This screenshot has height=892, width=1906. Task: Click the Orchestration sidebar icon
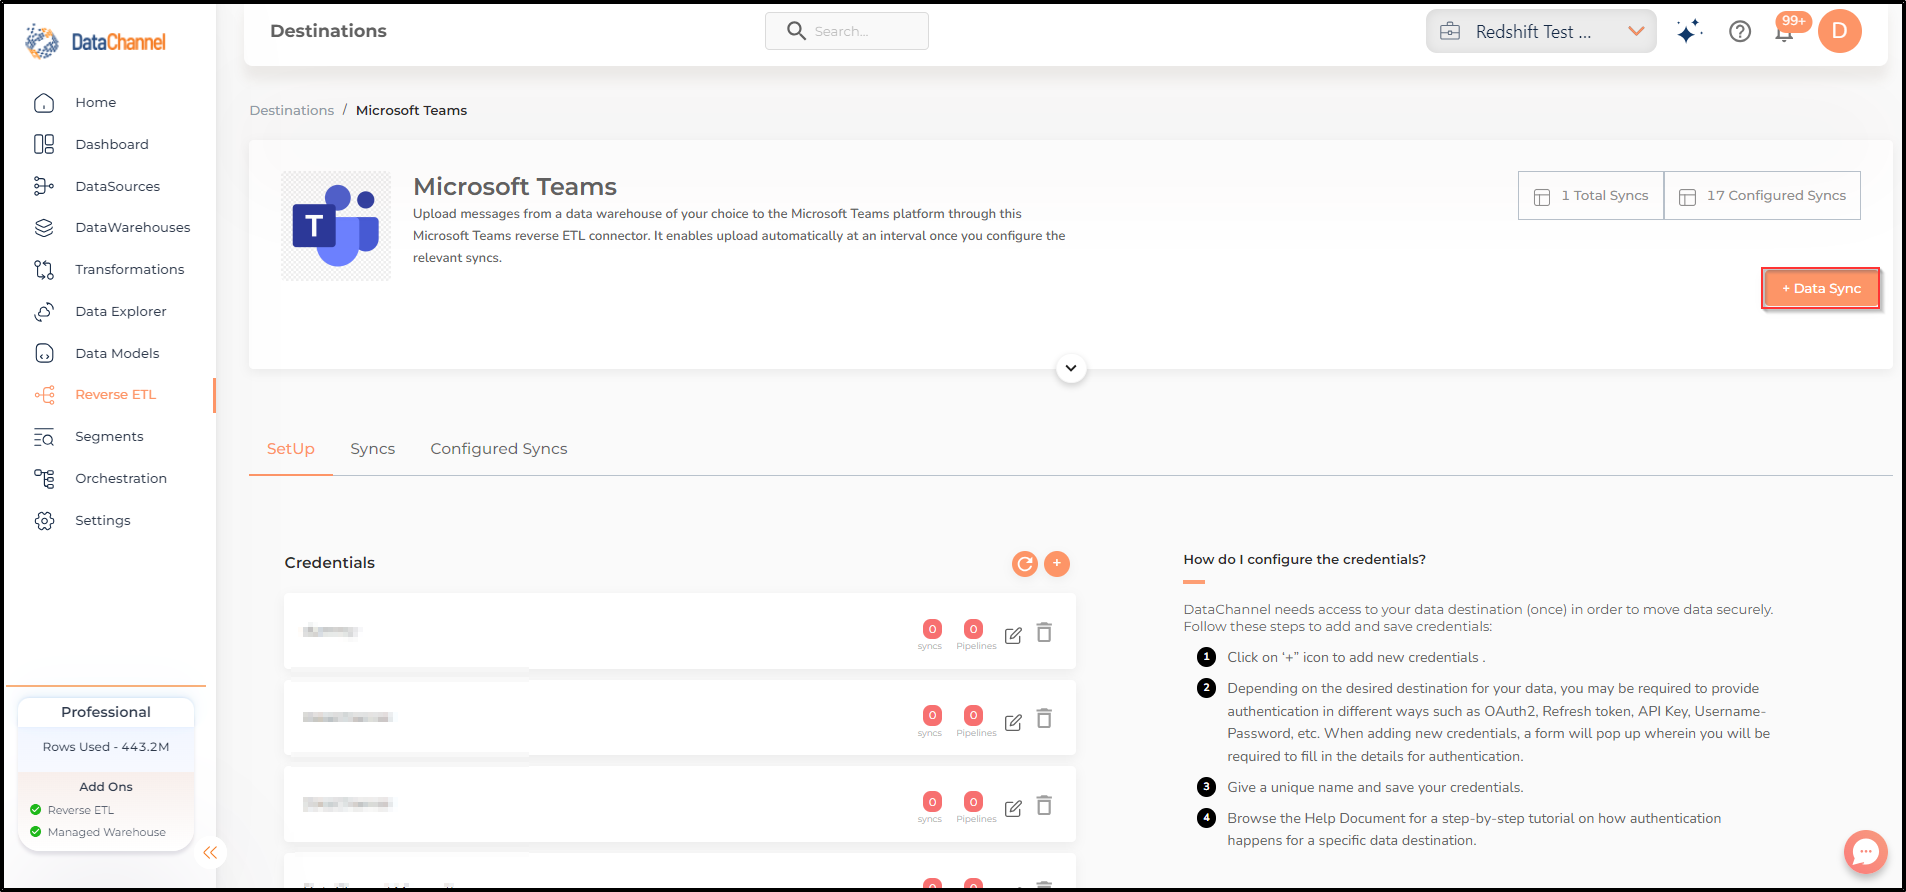[x=44, y=479]
